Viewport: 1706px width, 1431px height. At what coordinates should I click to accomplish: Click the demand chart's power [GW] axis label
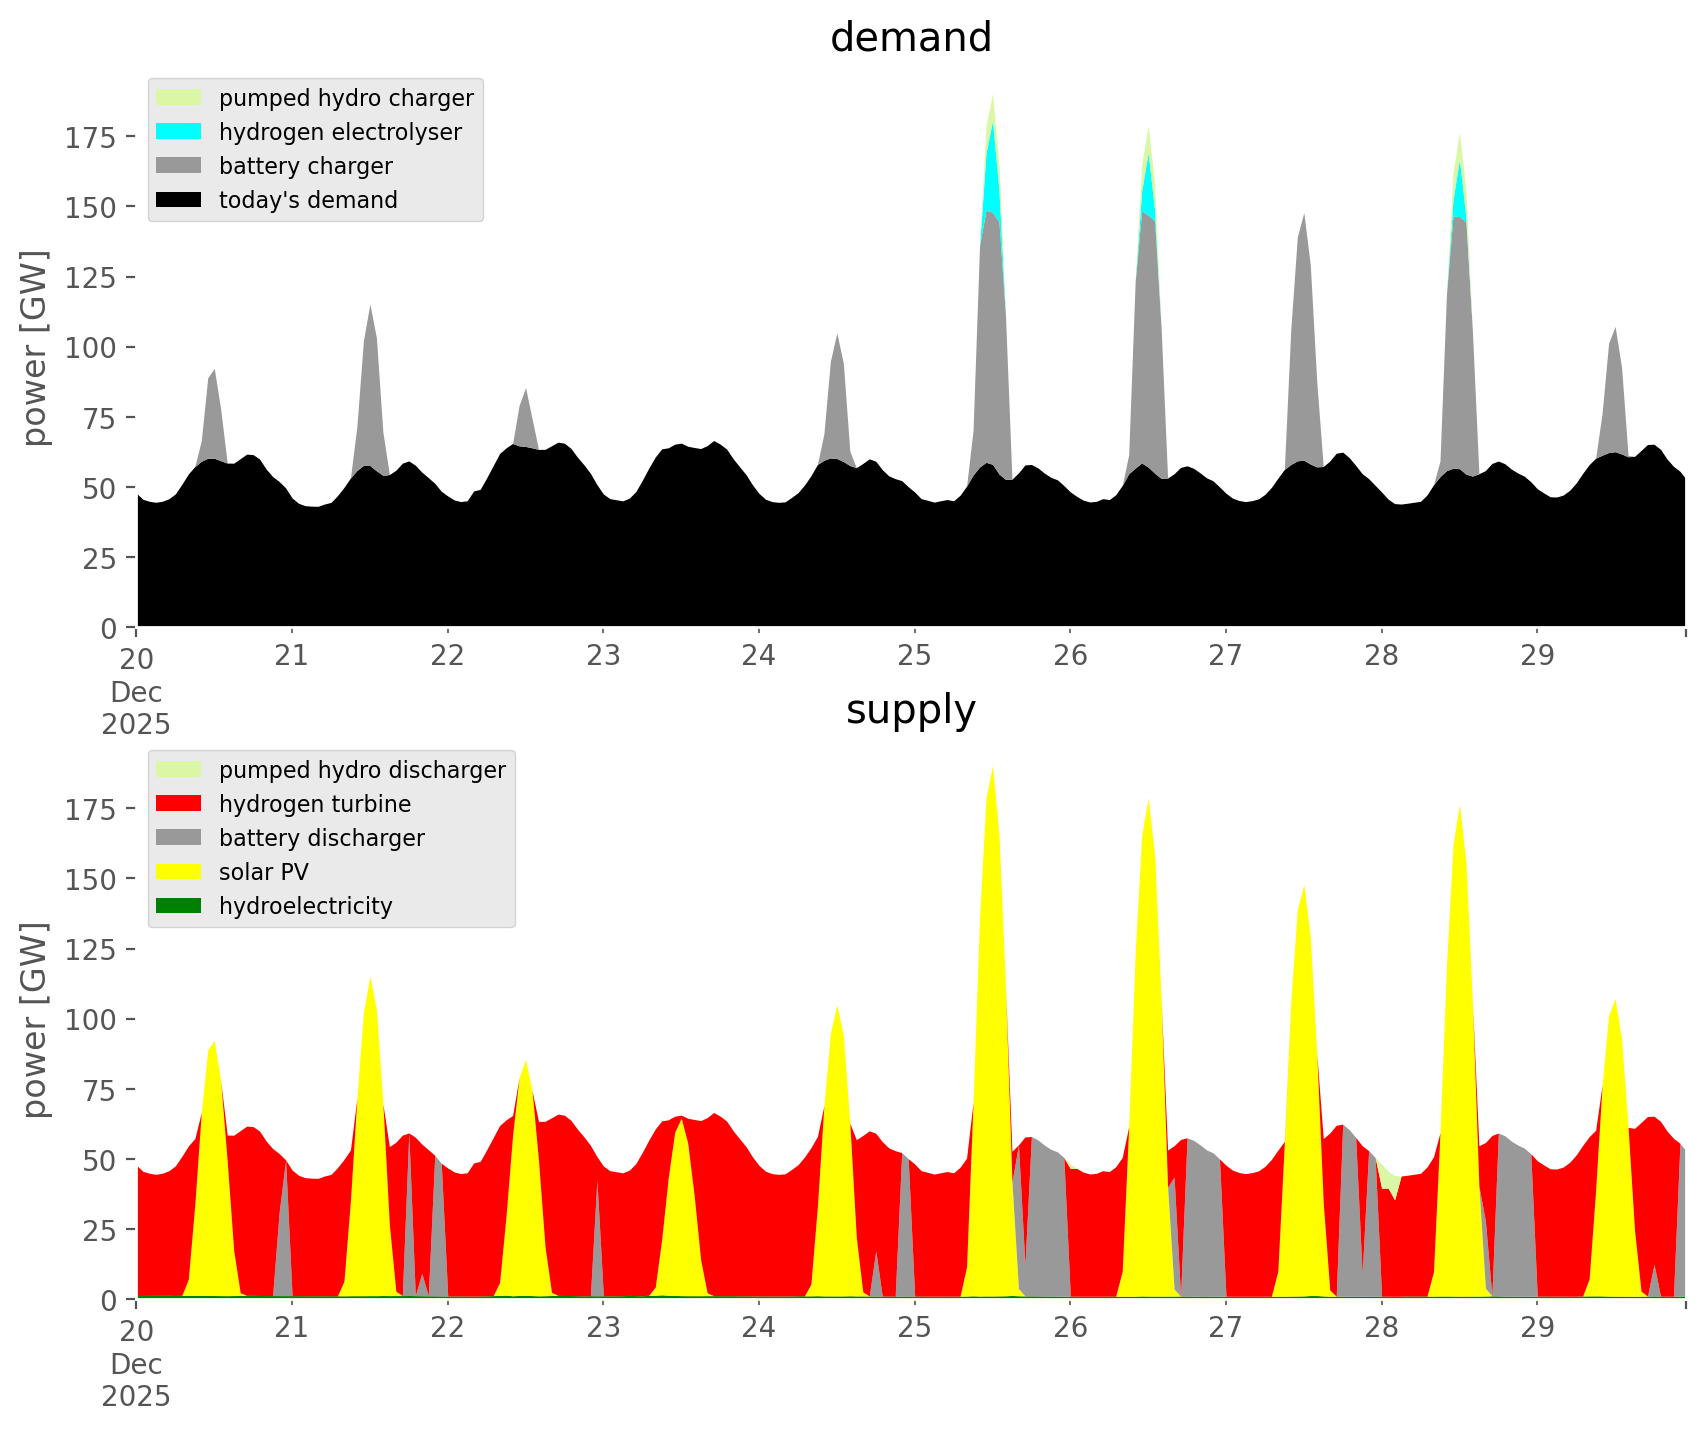(x=35, y=348)
